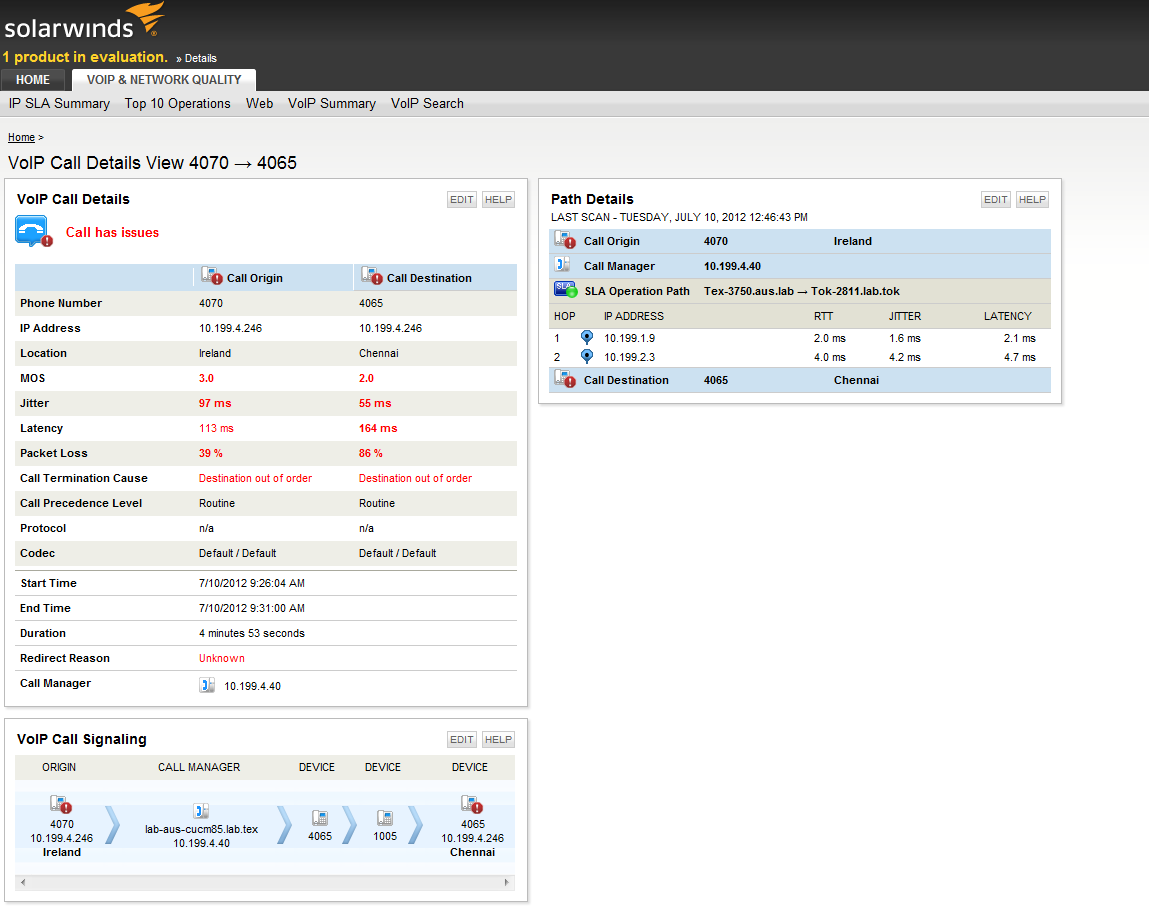
Task: Click the RTT column header in Path Details
Action: tap(824, 316)
